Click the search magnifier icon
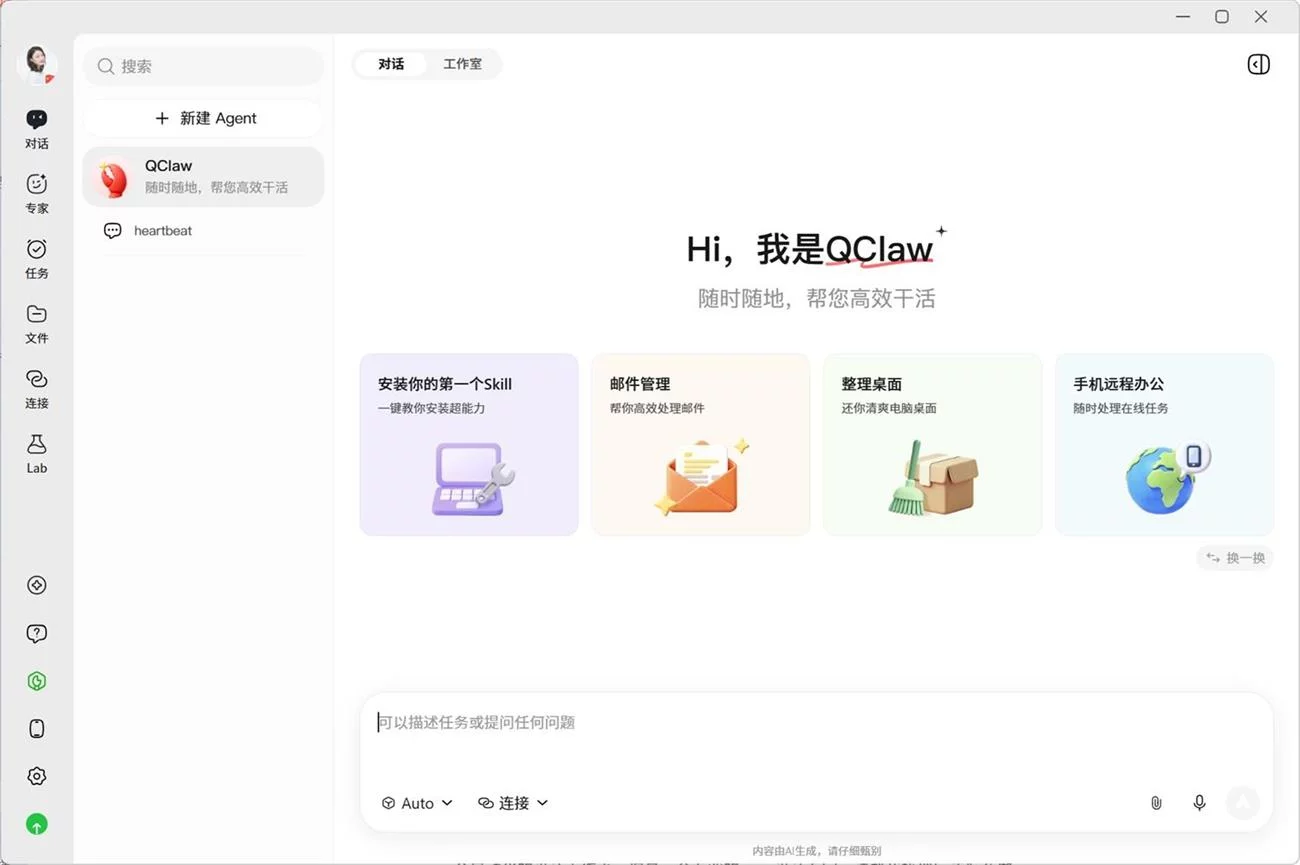This screenshot has width=1300, height=865. click(x=106, y=67)
